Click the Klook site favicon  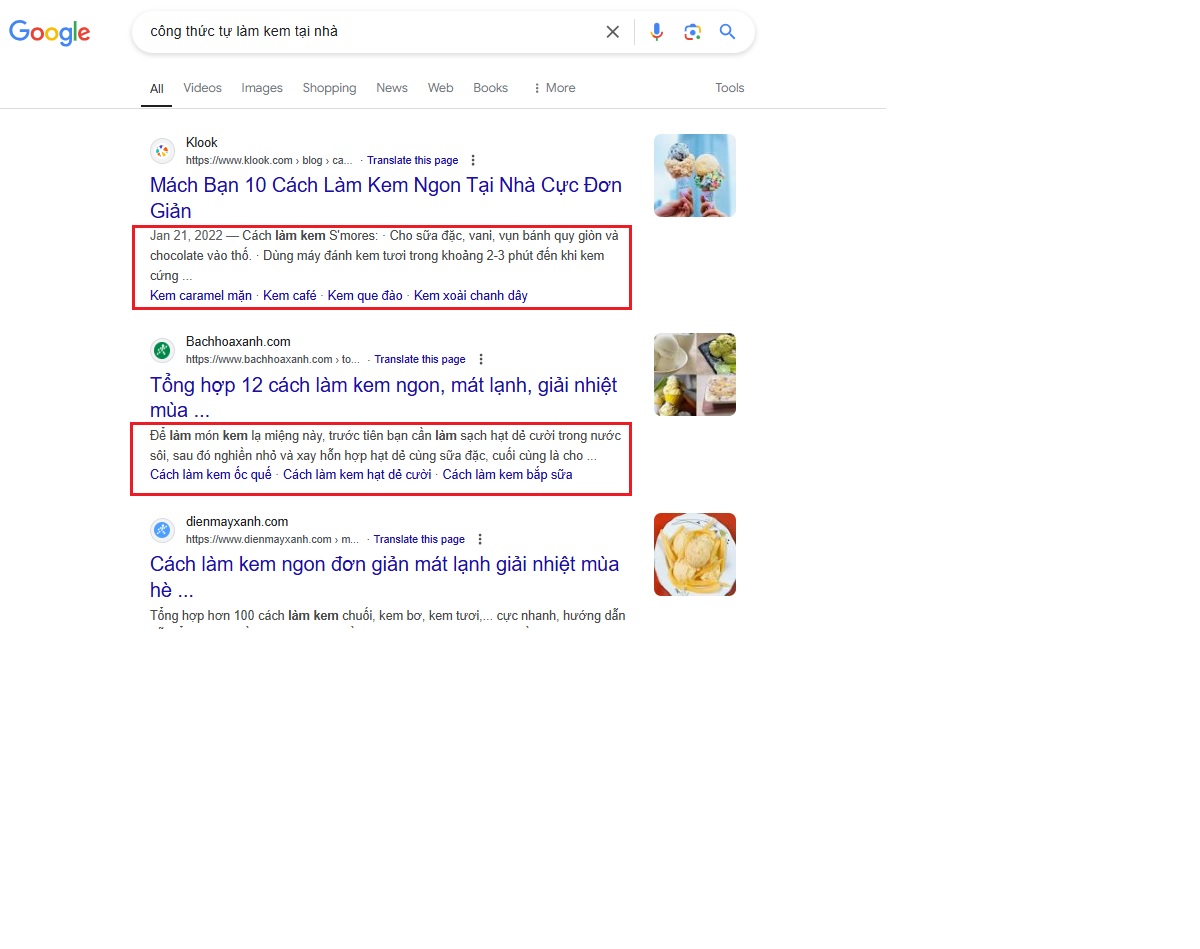[x=162, y=151]
